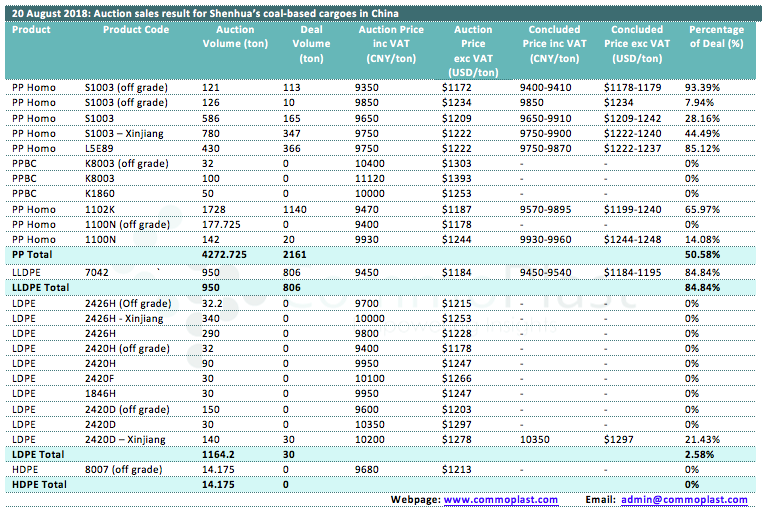
Task: Click the Percentage of Deal (%) header
Action: pos(716,37)
